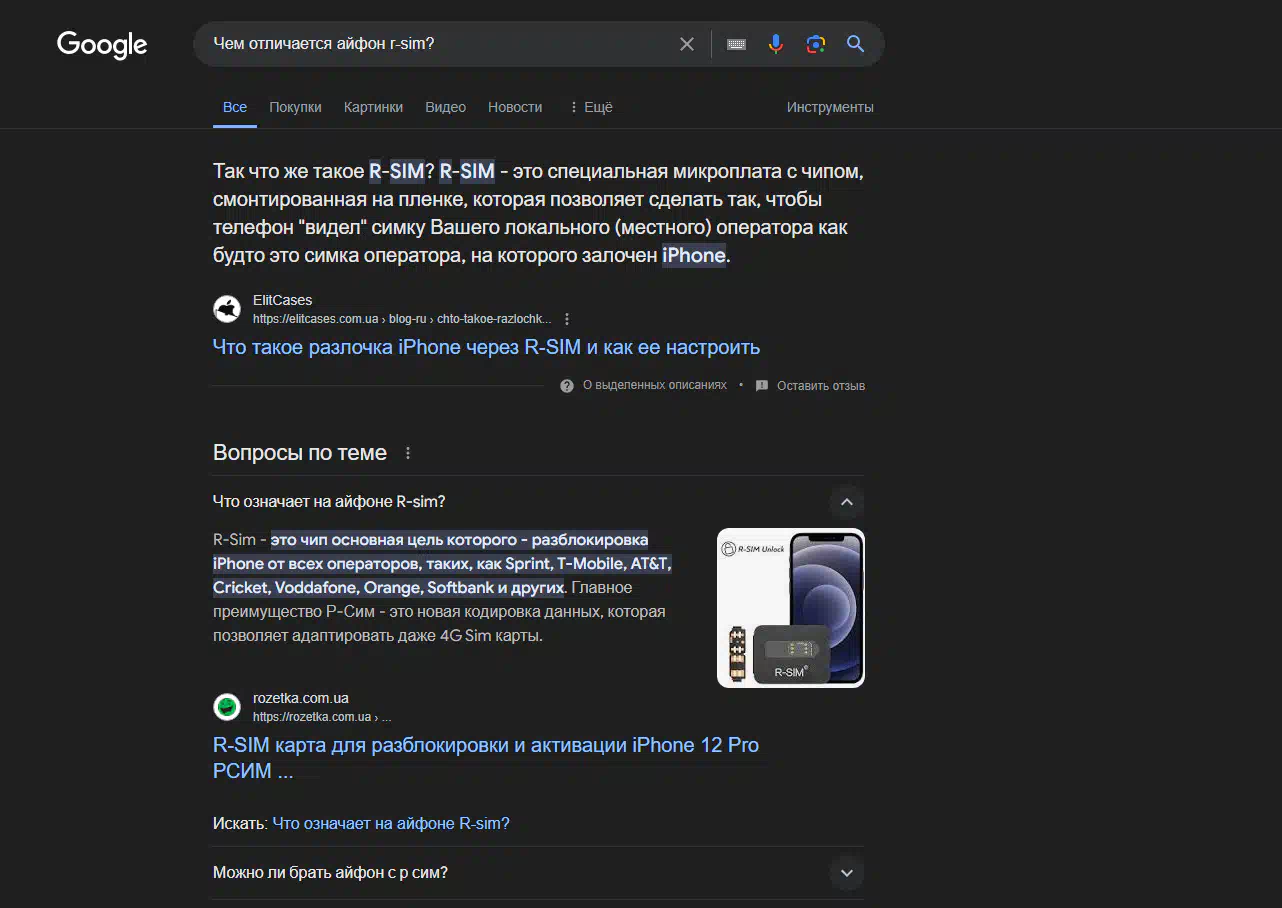Collapse the Что означает на айфоне R-sim question
Screen dimensions: 1282x908
click(847, 502)
